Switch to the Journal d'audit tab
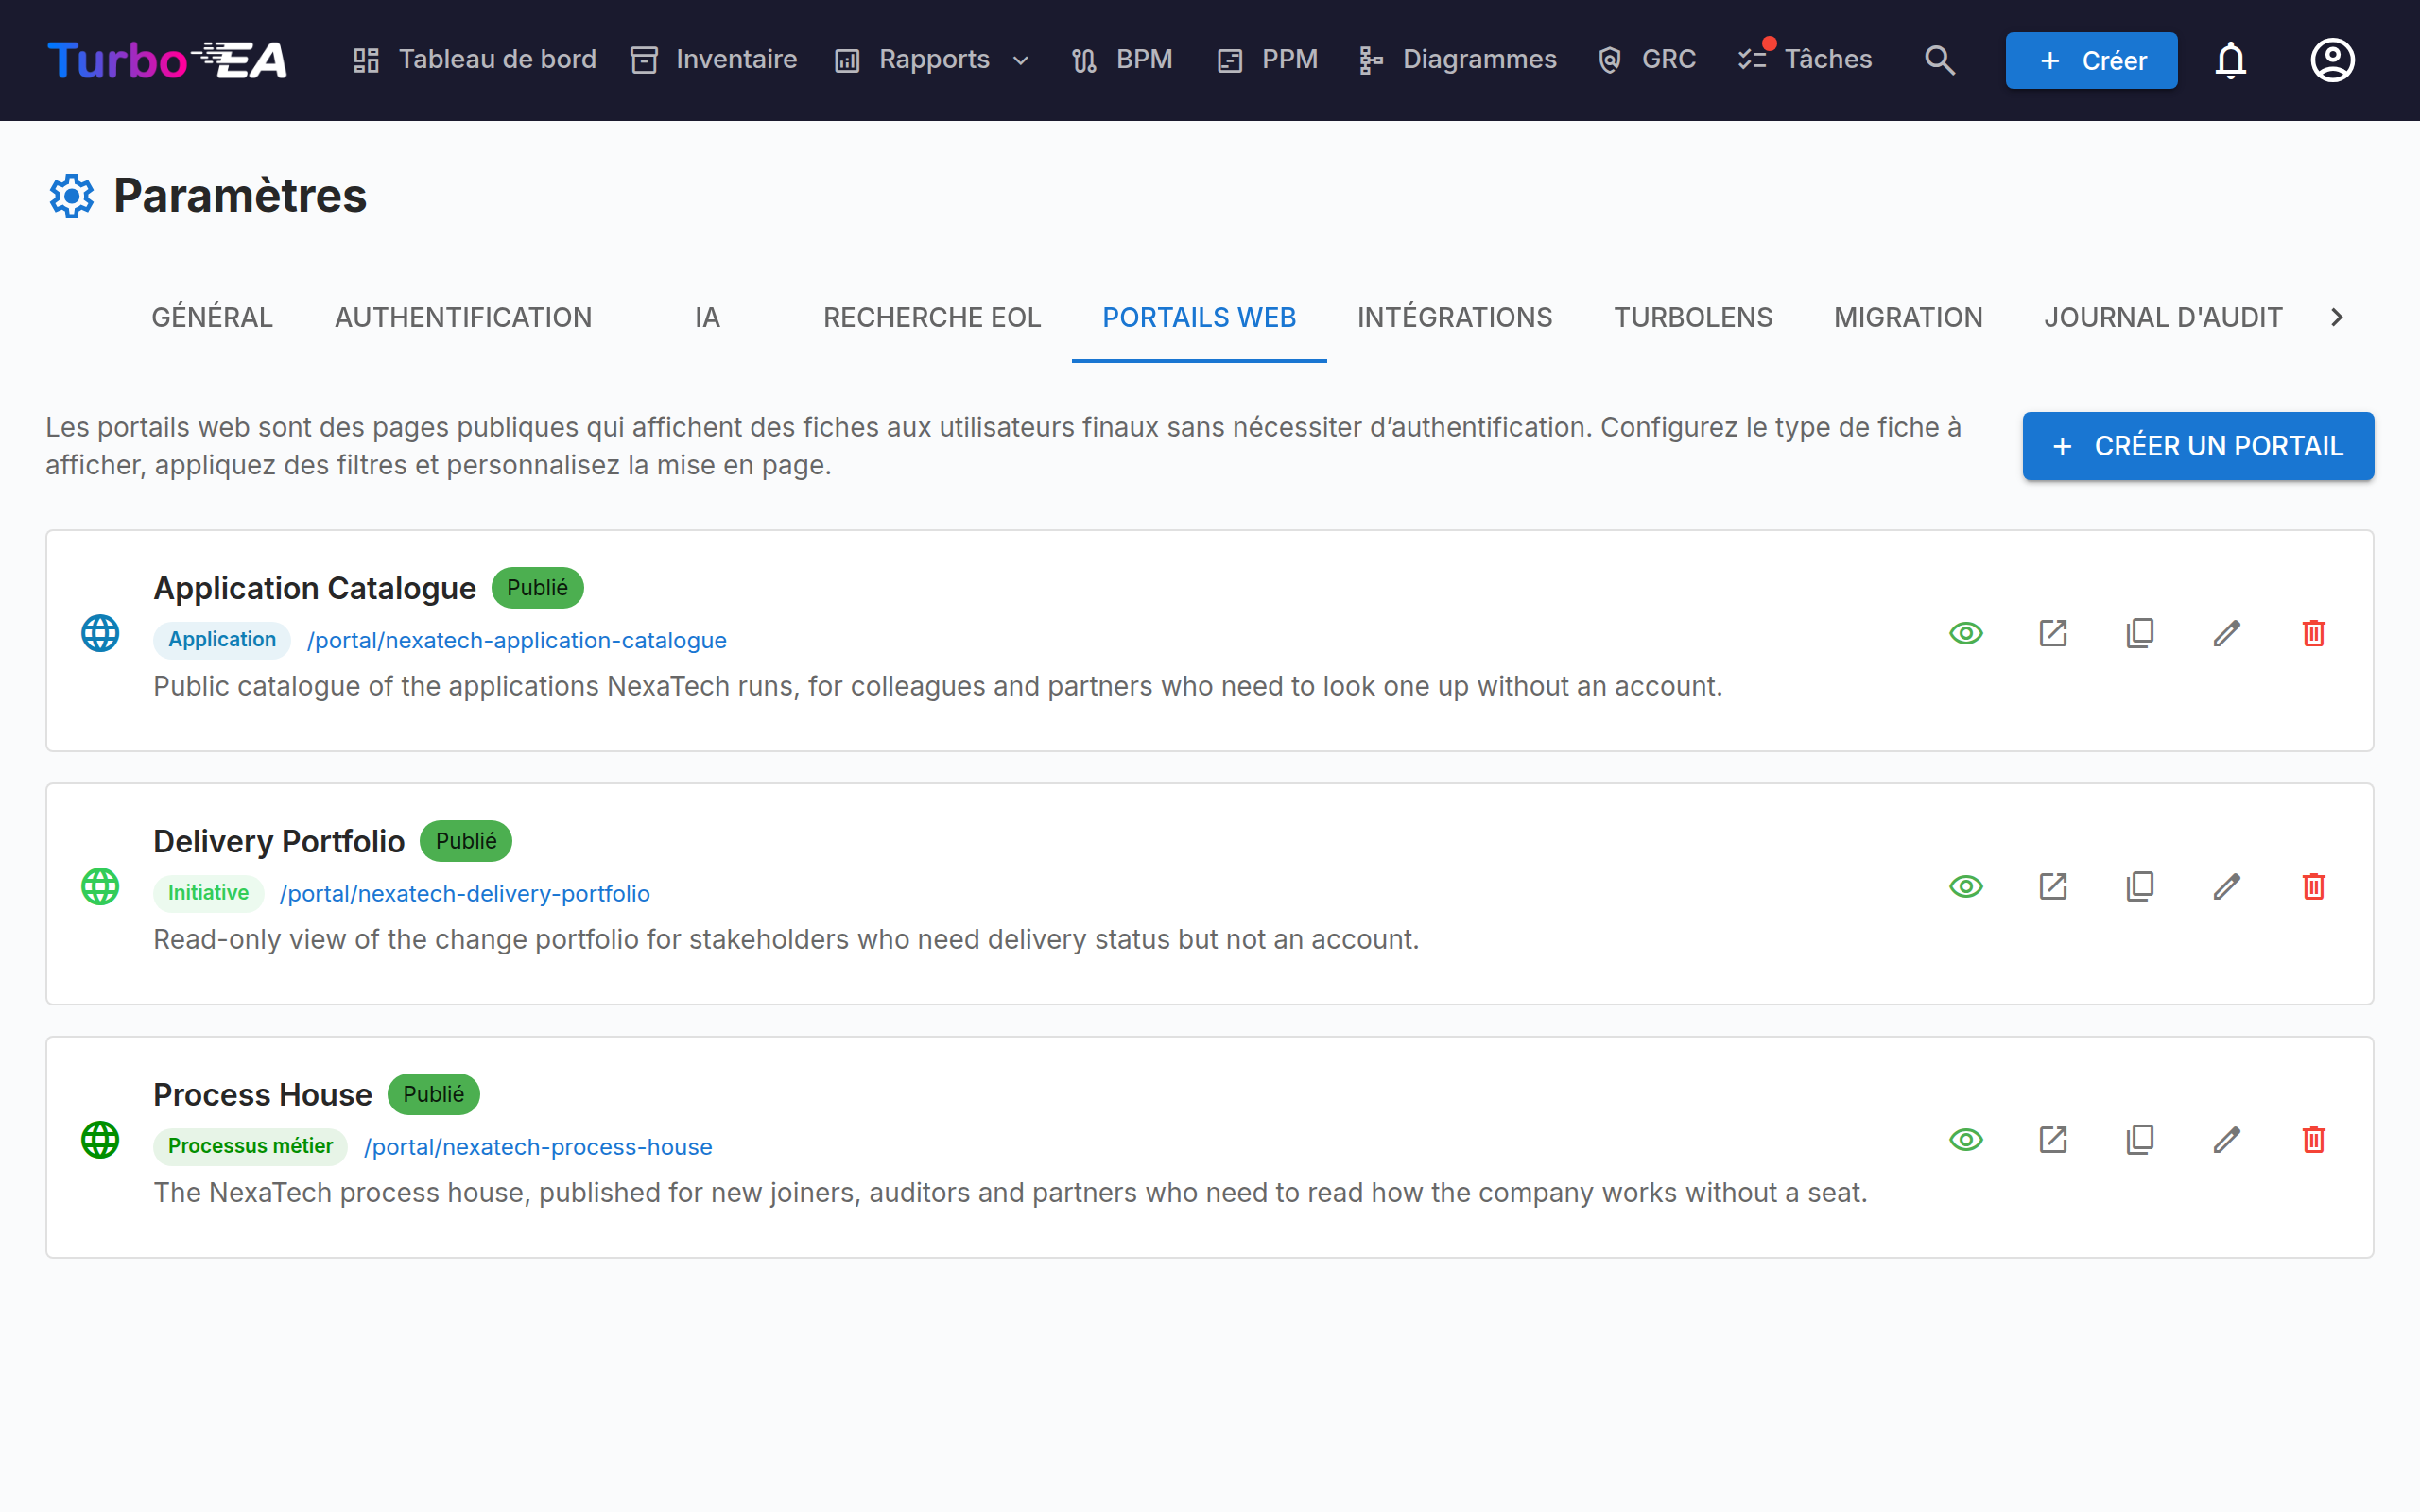The height and width of the screenshot is (1512, 2420). click(2163, 317)
